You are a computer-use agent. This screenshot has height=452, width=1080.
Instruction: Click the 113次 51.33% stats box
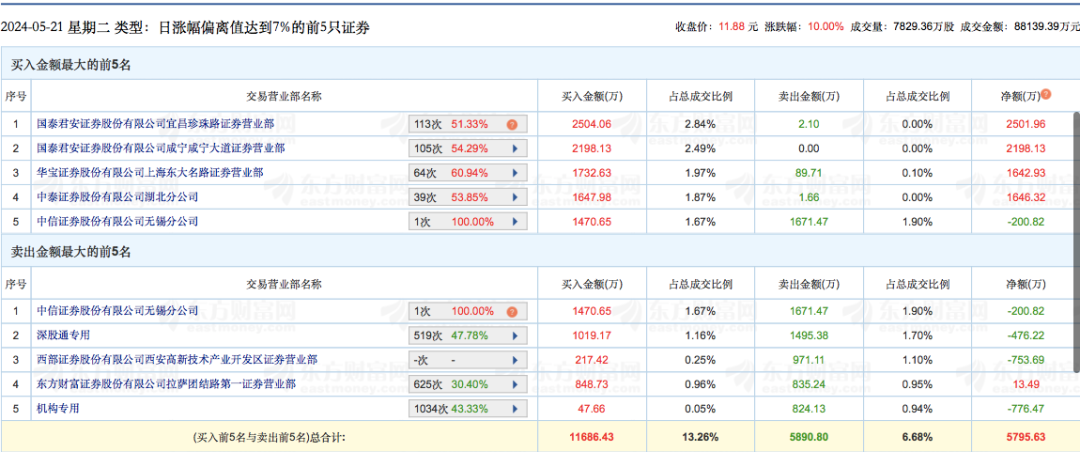[x=468, y=125]
